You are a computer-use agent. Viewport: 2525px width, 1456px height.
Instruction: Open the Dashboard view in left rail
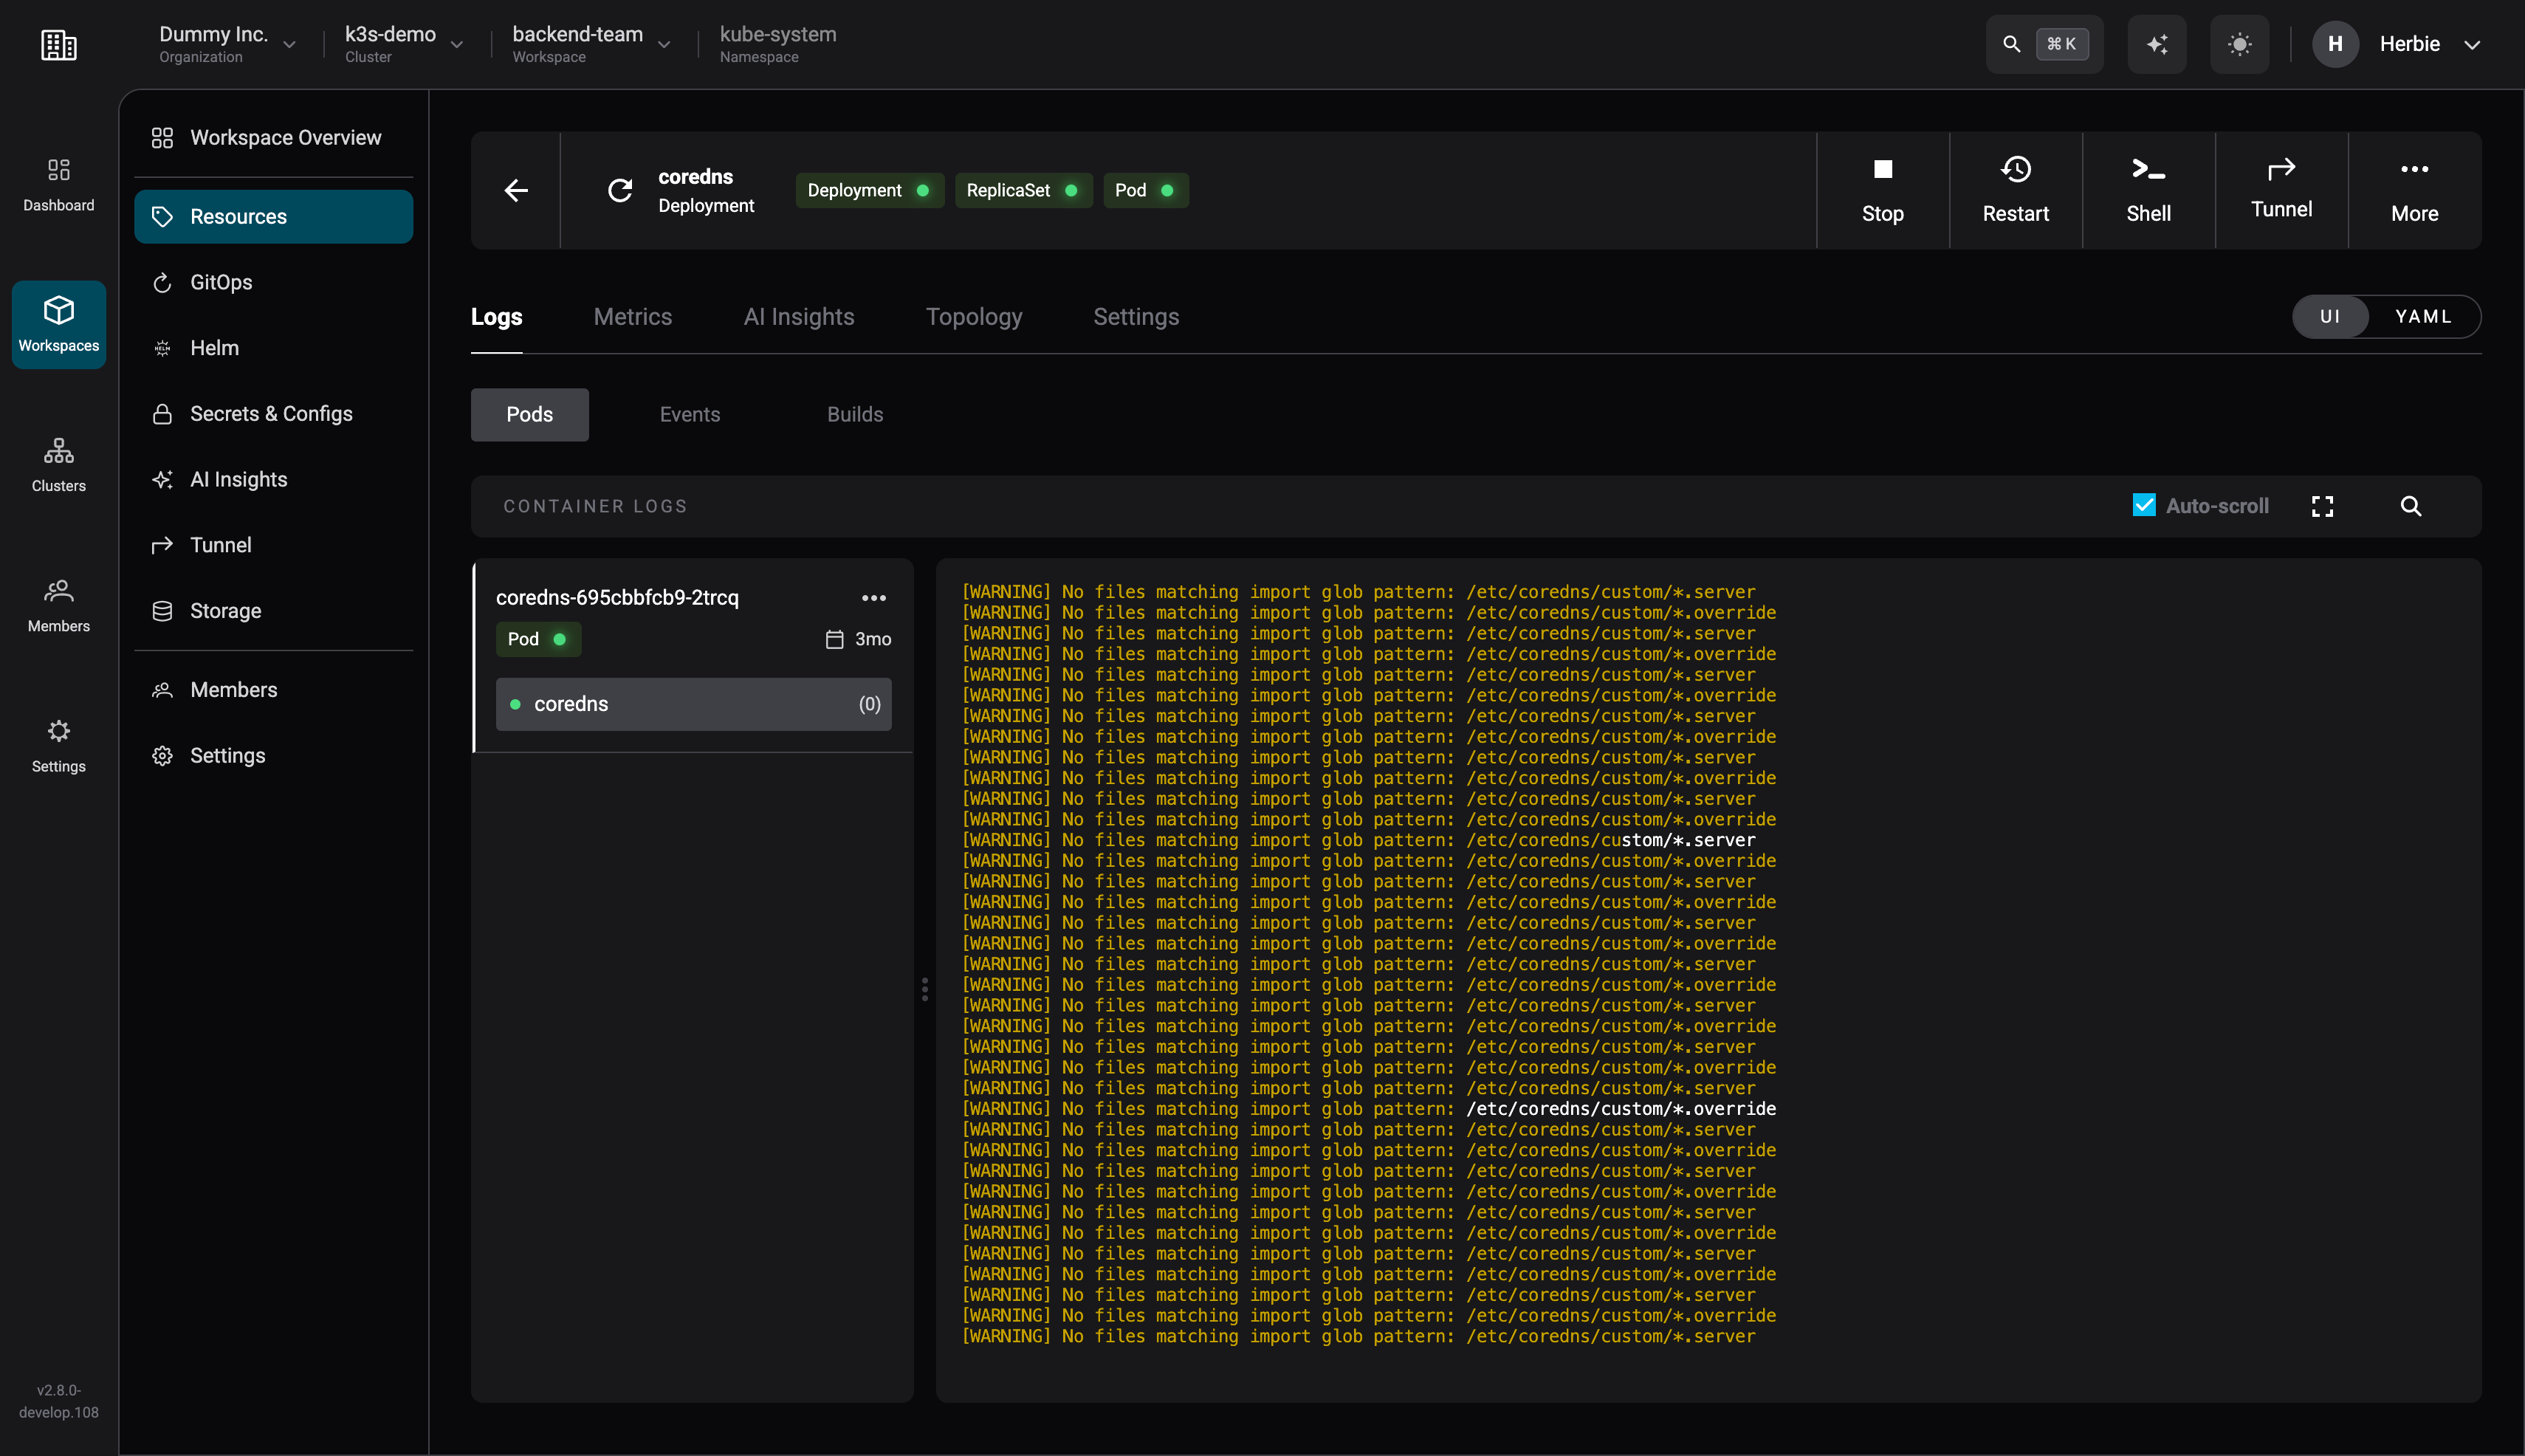point(58,185)
